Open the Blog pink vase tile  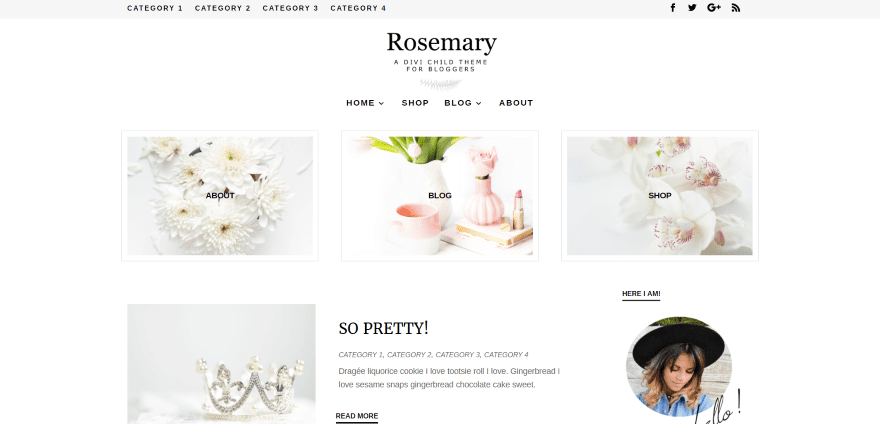440,196
